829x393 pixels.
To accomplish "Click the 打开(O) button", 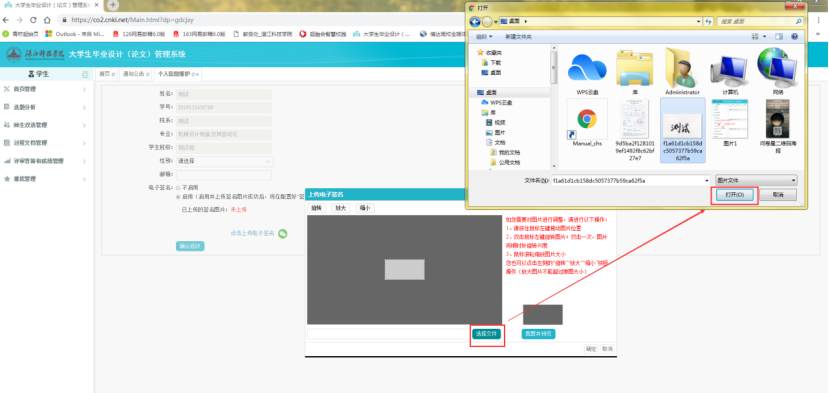I will (x=734, y=195).
